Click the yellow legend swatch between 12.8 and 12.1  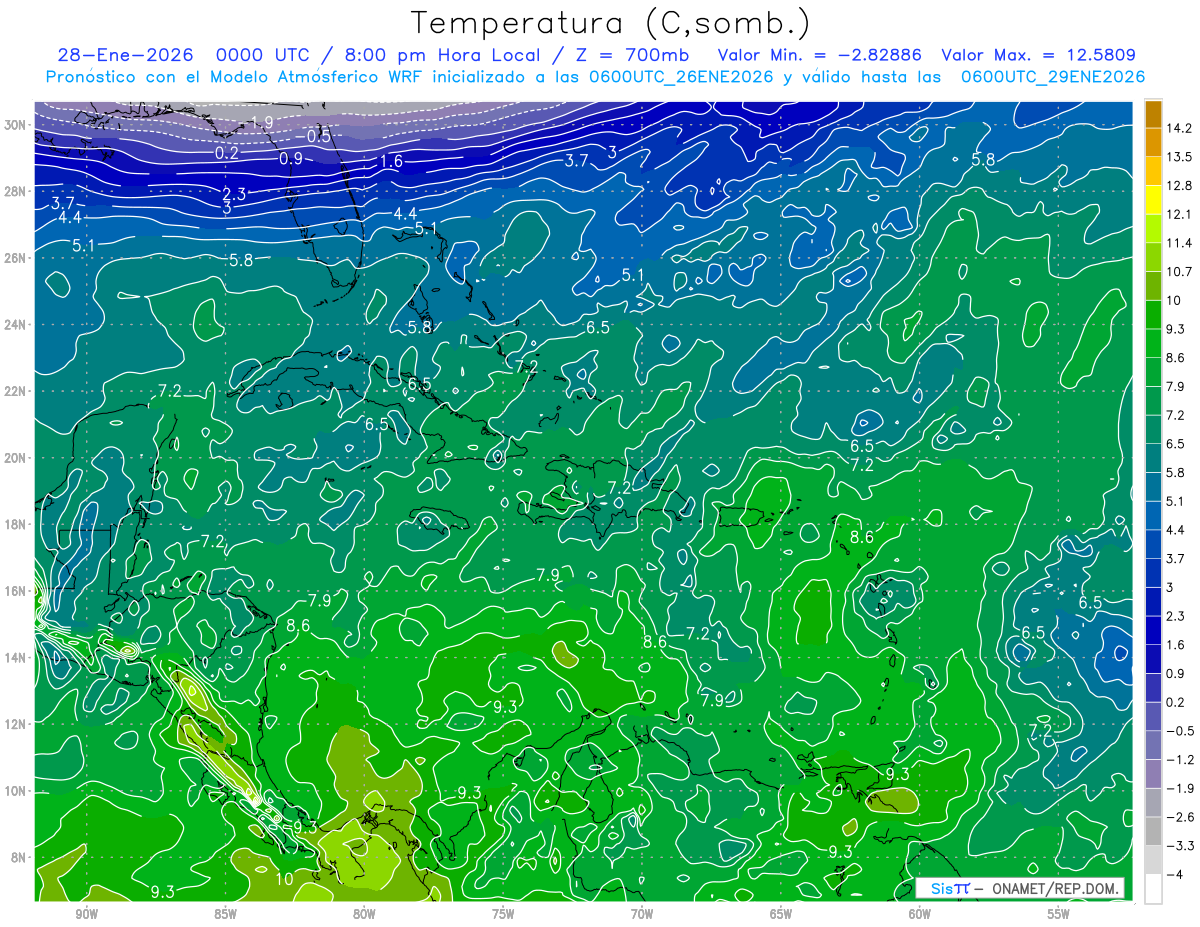1153,200
